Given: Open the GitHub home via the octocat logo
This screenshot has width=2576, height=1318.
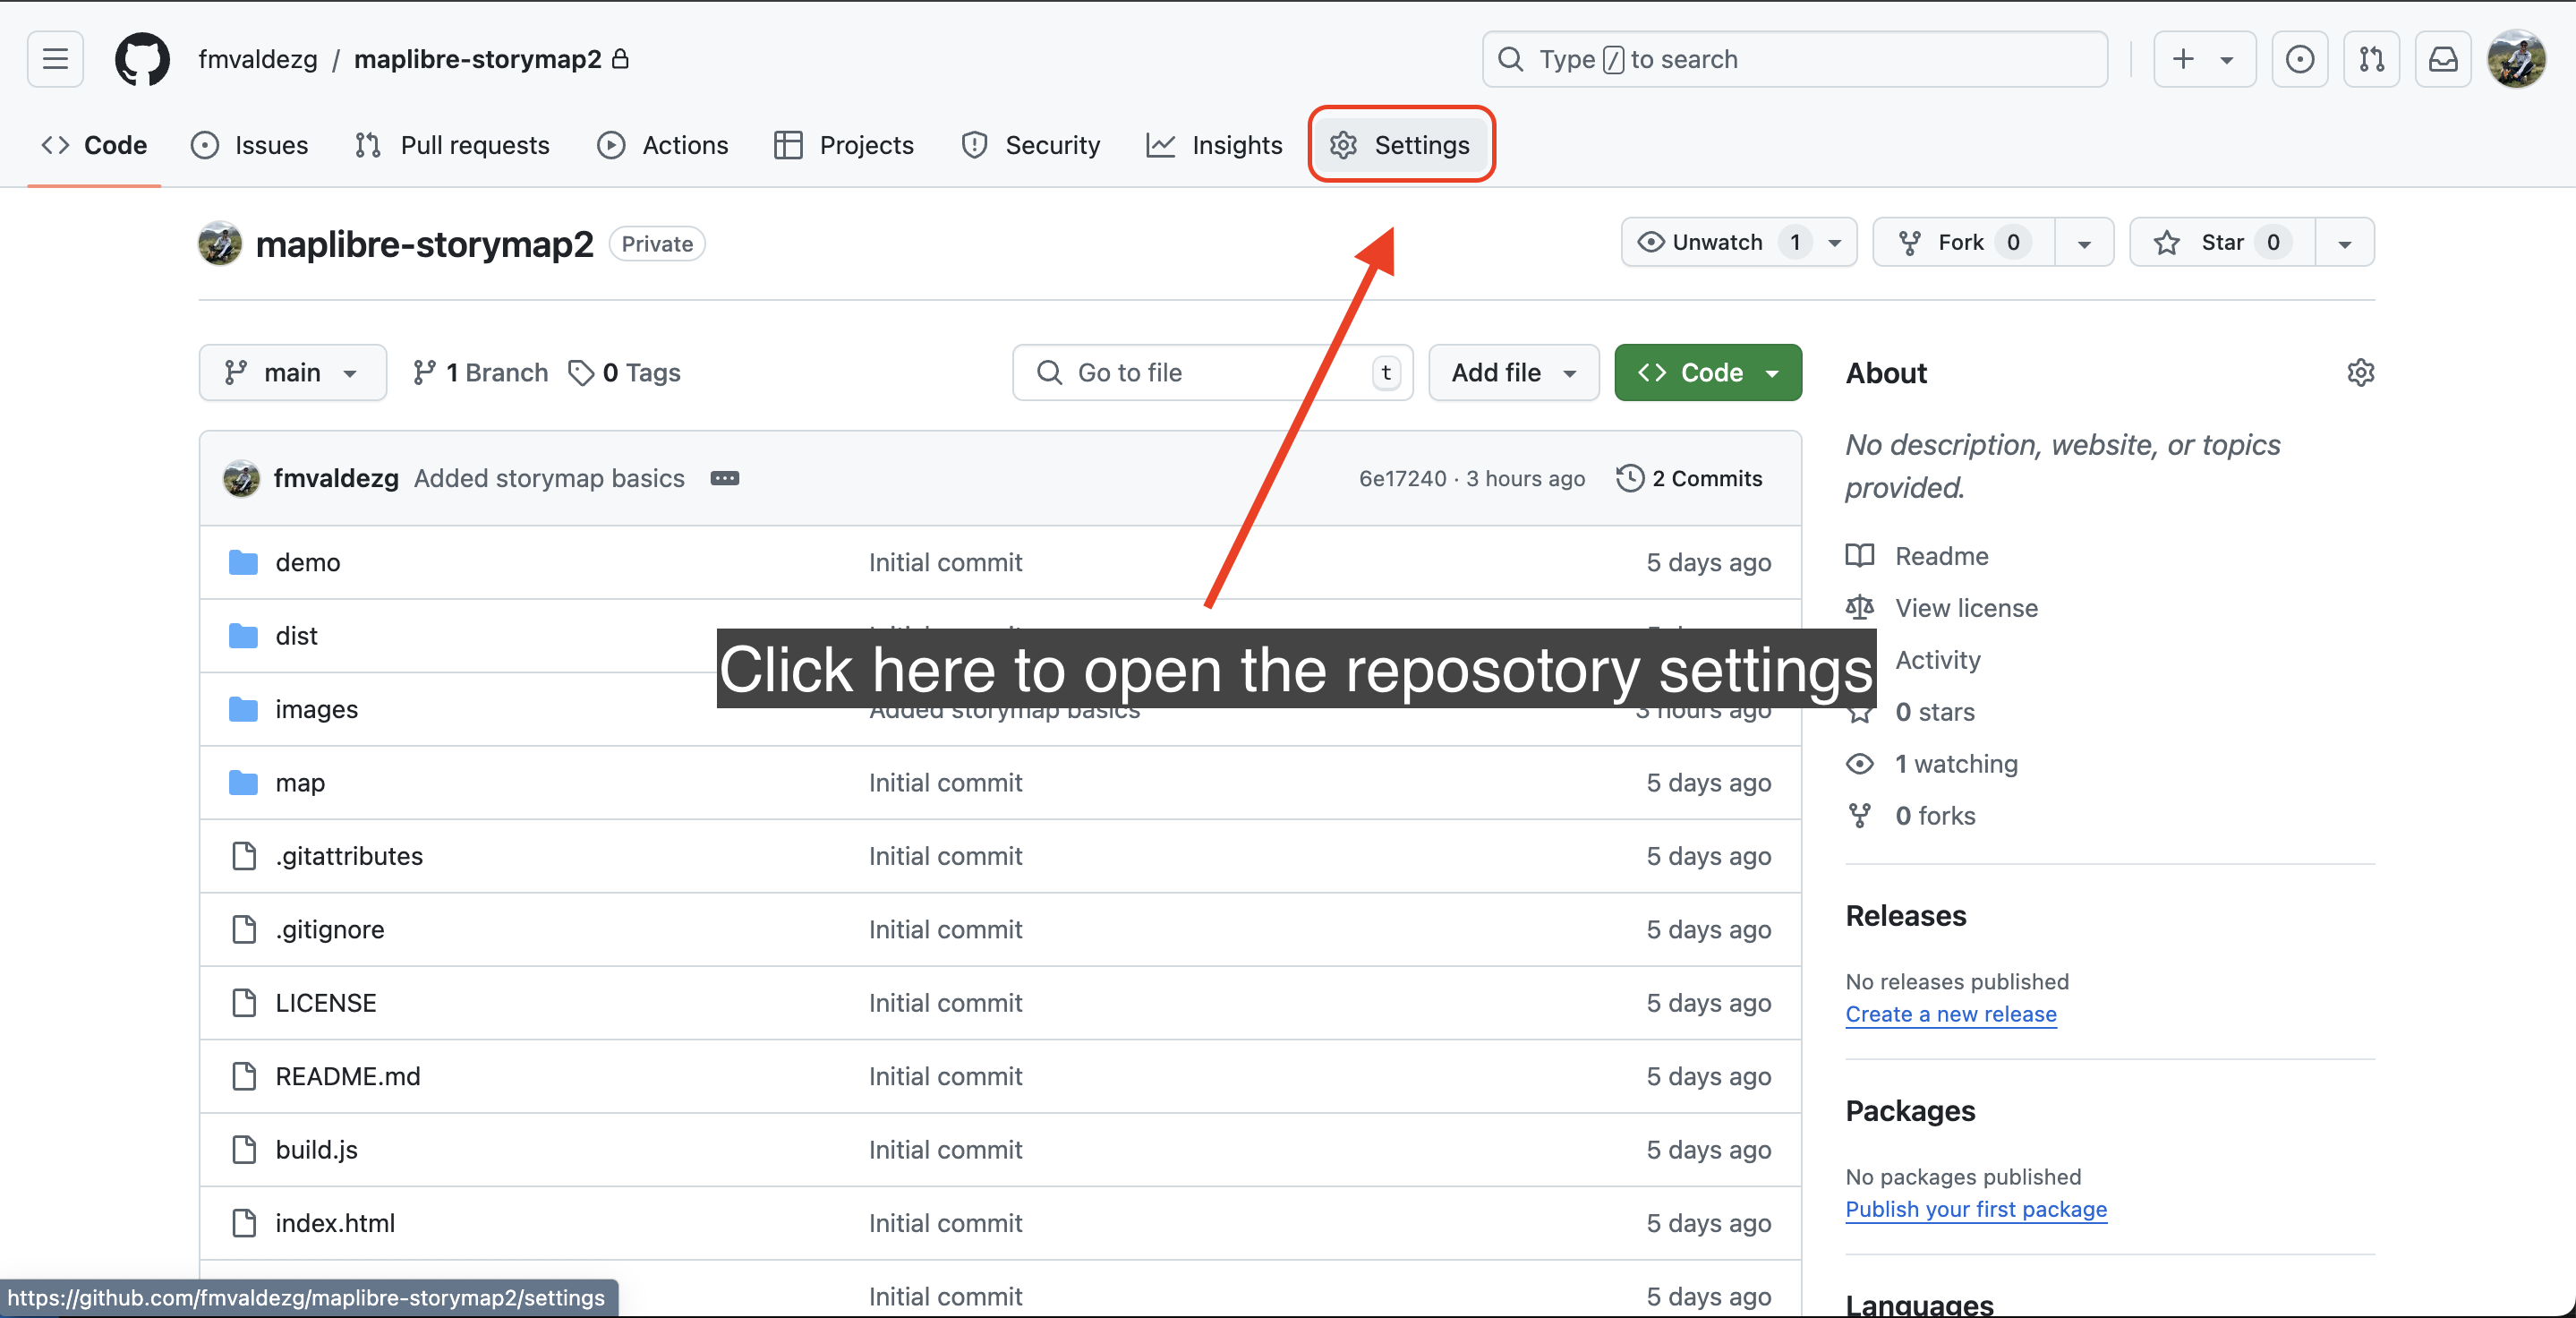Looking at the screenshot, I should [x=141, y=59].
